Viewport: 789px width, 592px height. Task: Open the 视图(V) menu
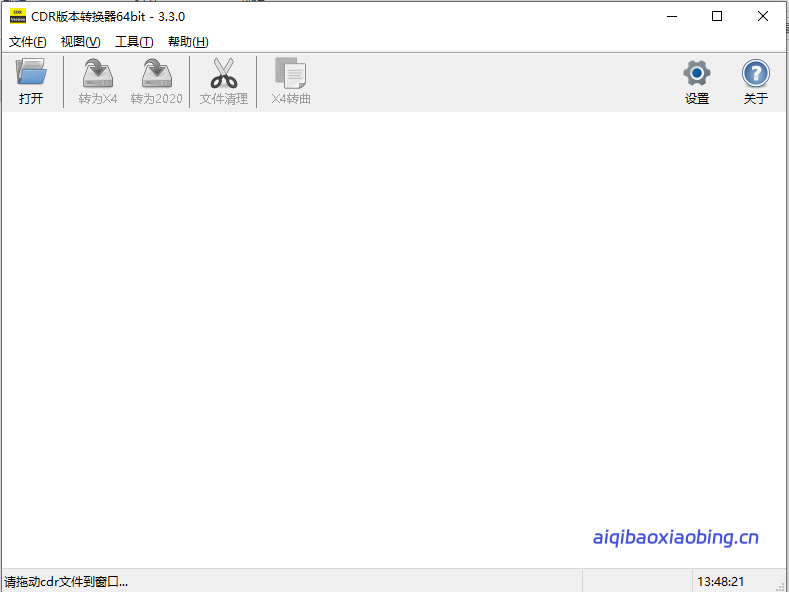tap(81, 42)
